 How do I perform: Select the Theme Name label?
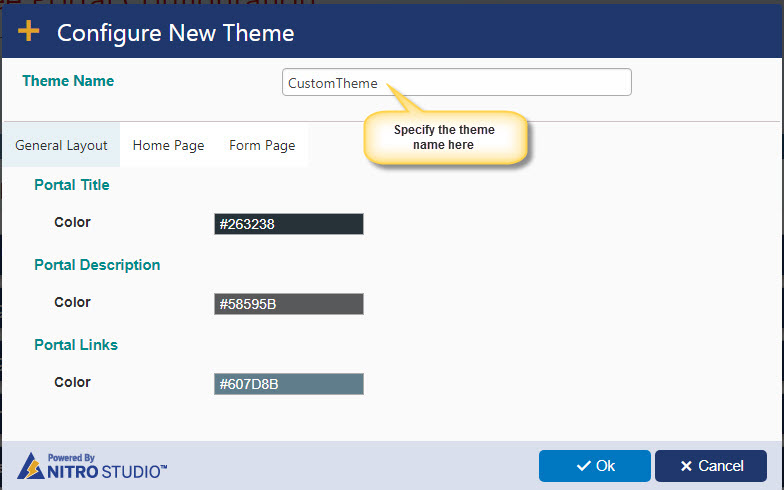(x=68, y=81)
